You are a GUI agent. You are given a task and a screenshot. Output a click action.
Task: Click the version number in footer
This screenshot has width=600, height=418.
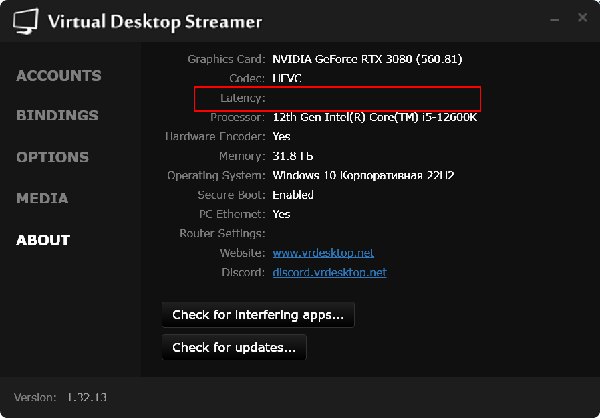click(x=87, y=397)
